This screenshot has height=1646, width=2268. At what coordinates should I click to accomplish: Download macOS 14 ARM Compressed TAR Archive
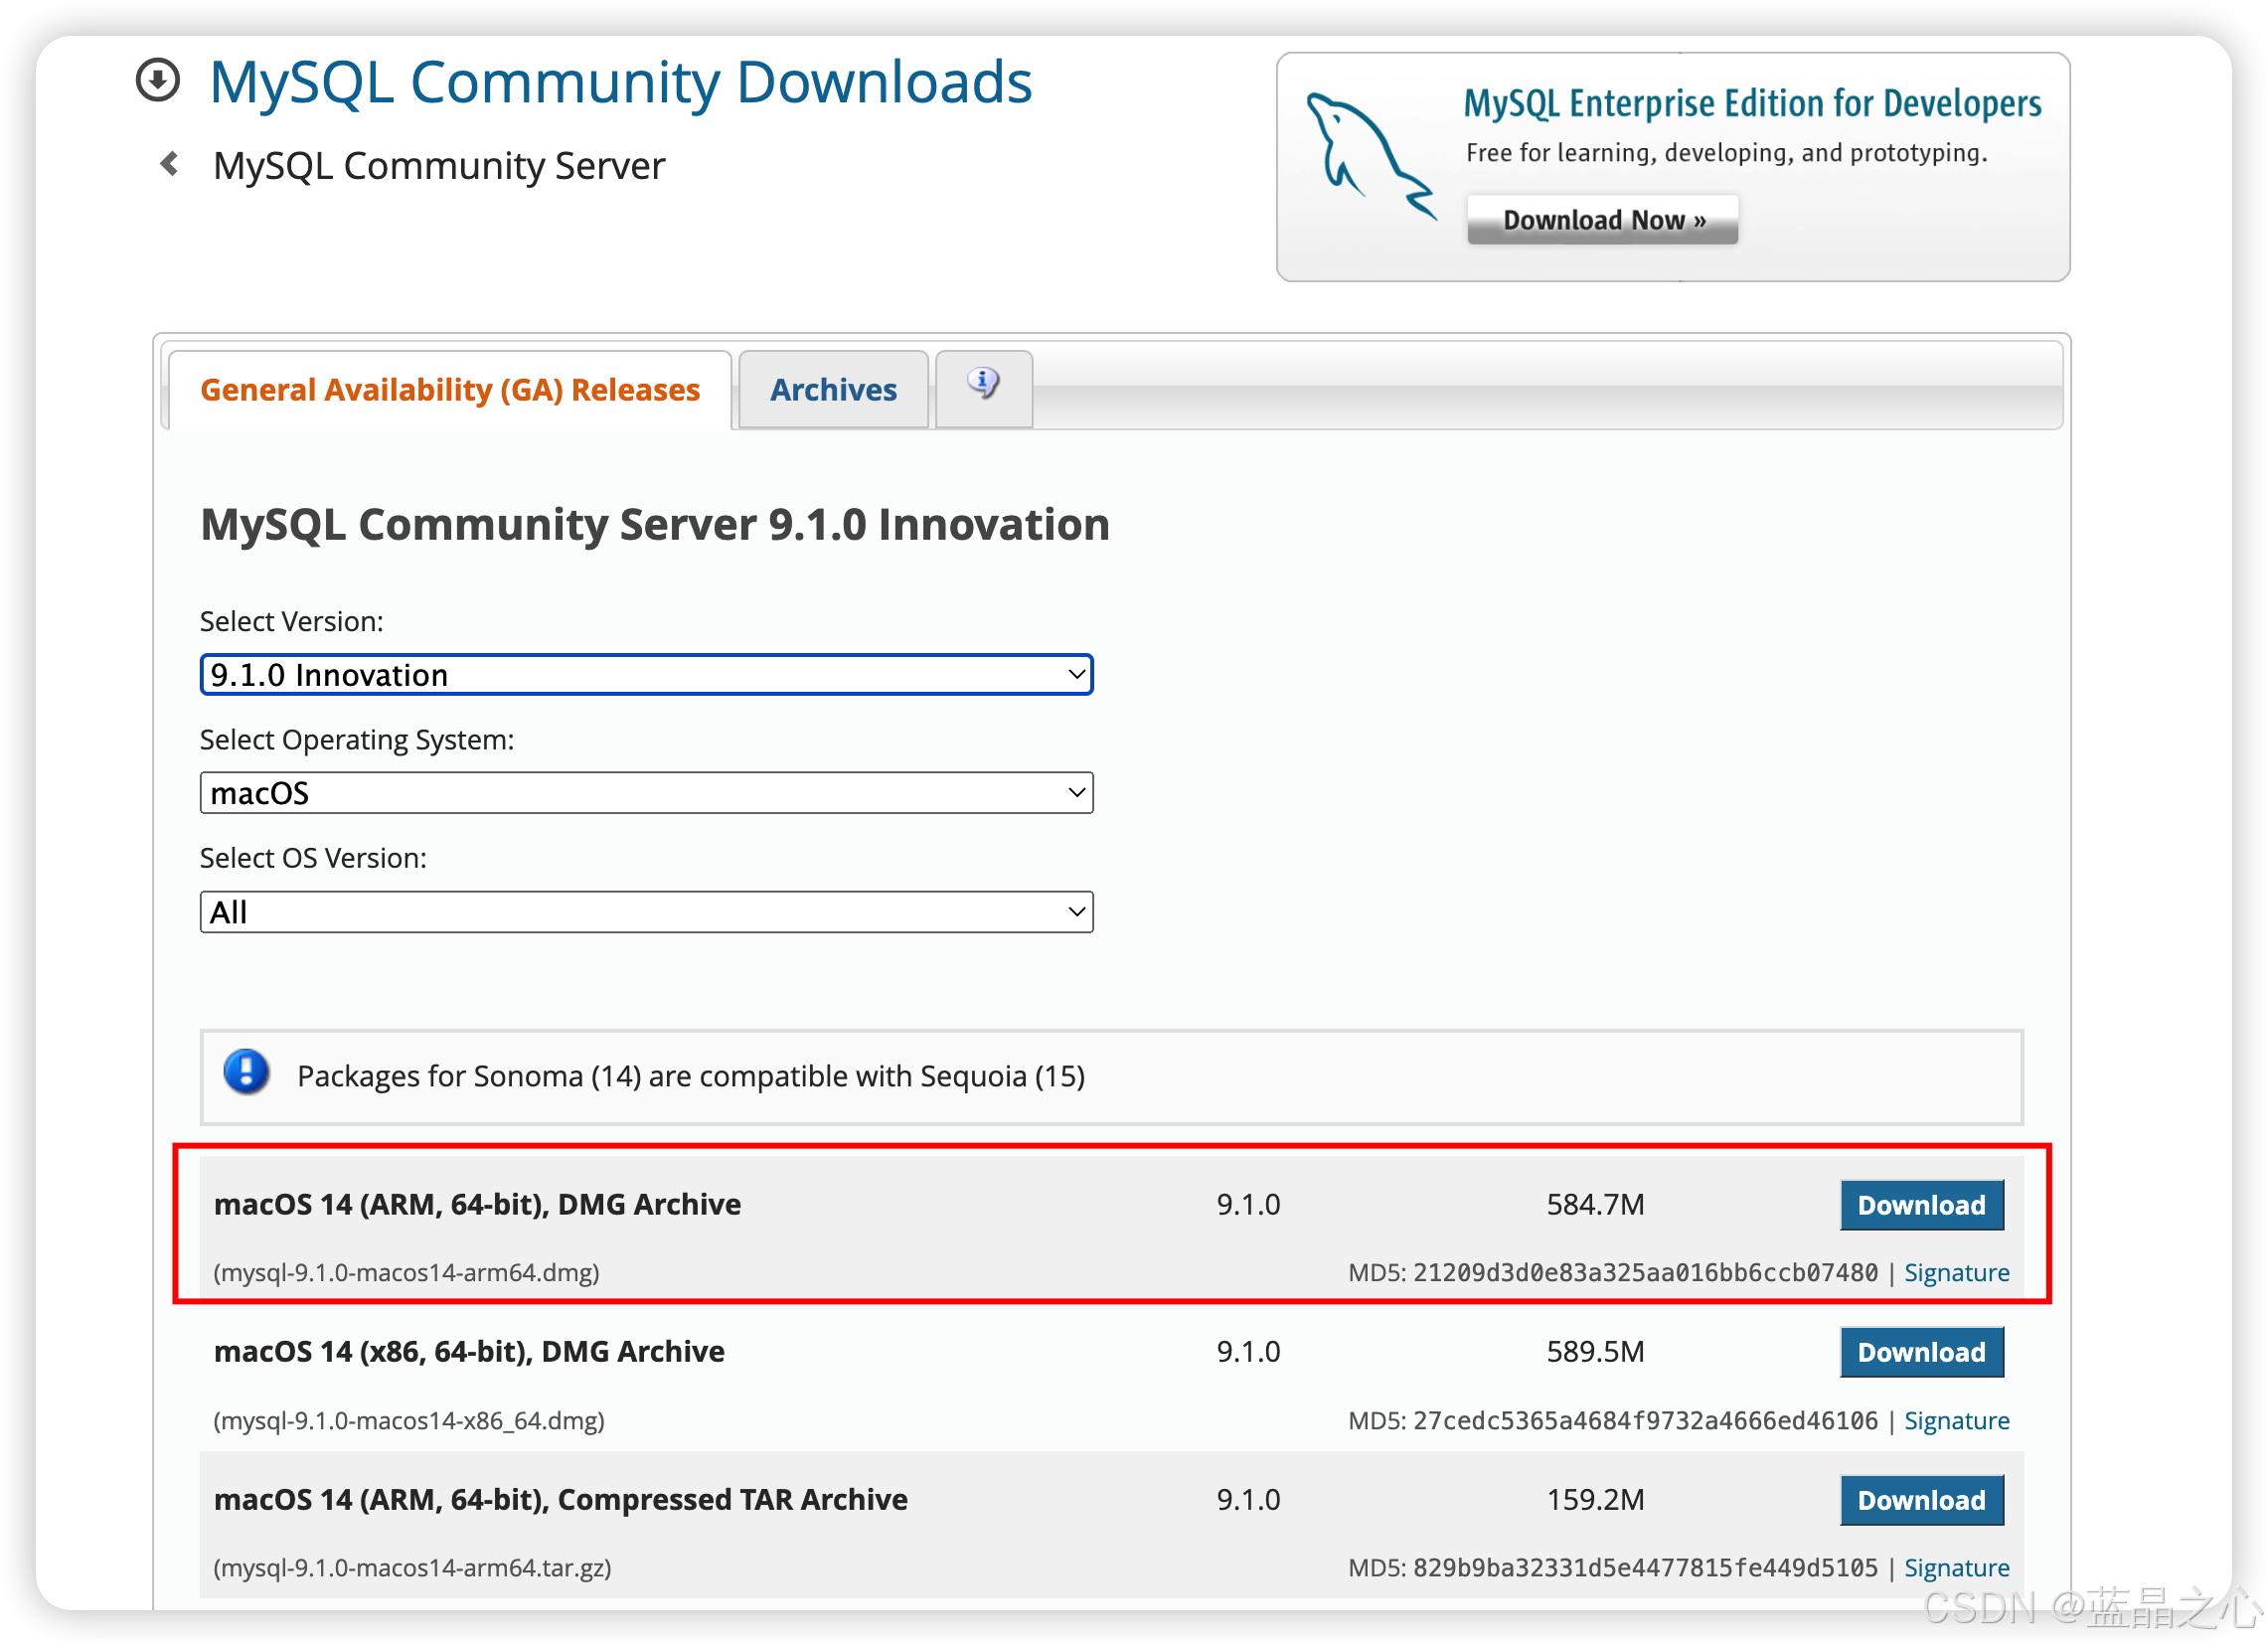pyautogui.click(x=1921, y=1500)
